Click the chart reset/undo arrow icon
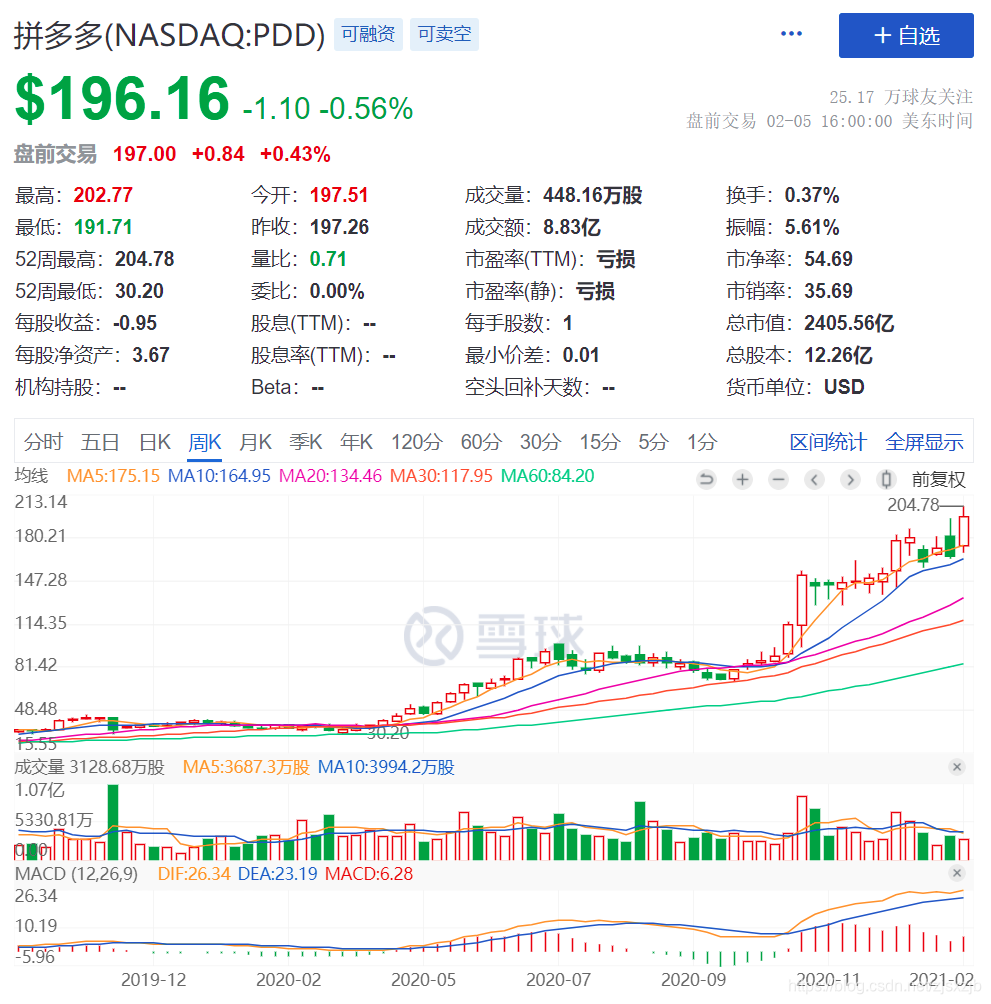 pos(706,479)
